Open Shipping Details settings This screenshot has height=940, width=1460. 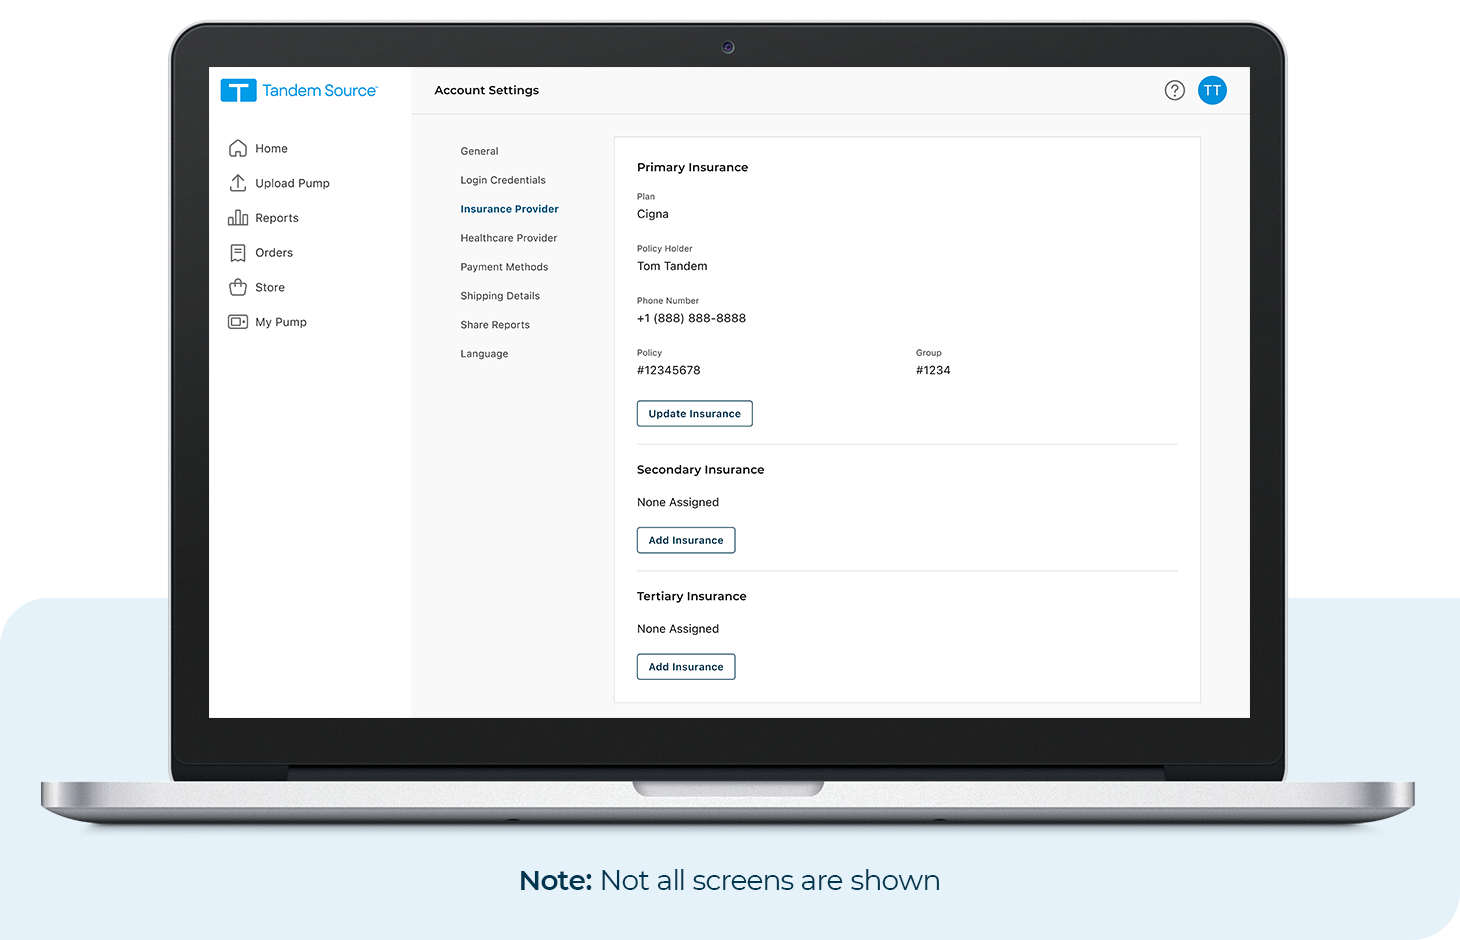(x=500, y=295)
